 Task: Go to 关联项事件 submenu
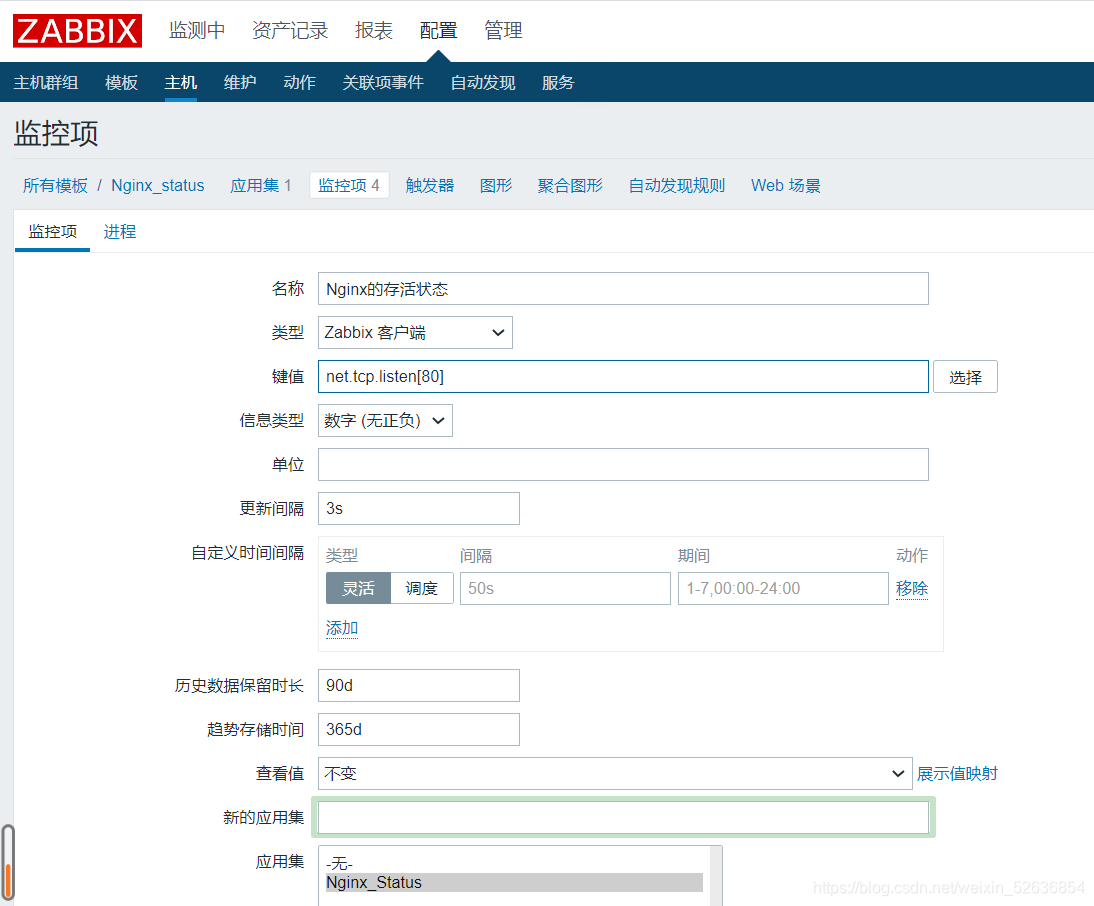(383, 82)
